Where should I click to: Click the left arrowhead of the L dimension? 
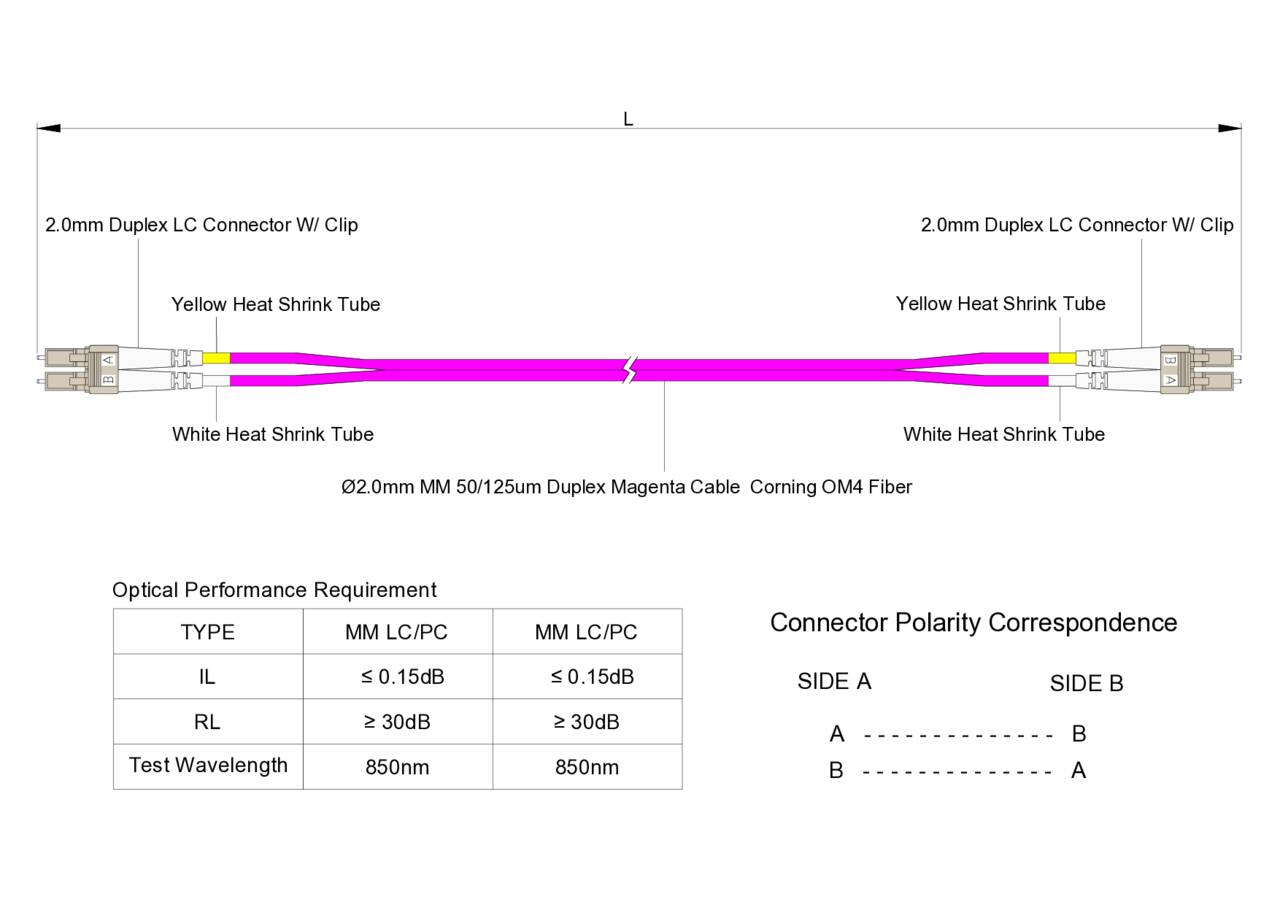point(48,128)
